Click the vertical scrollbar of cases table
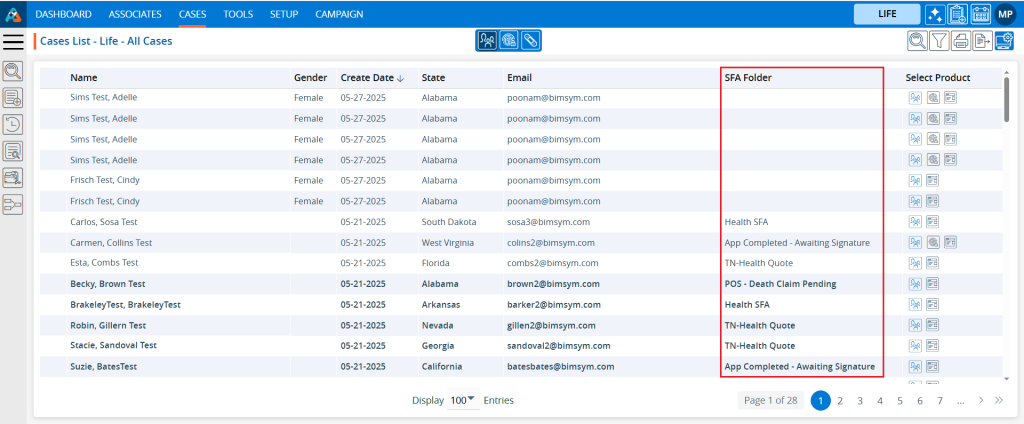 point(1006,100)
